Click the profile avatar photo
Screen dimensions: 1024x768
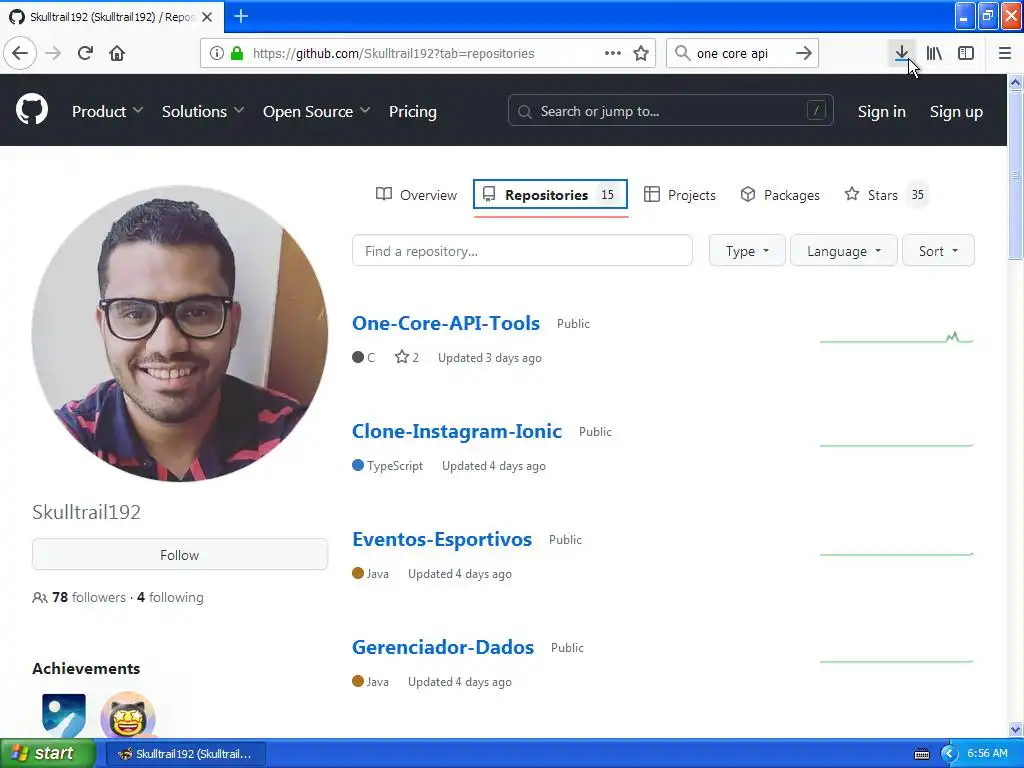[x=180, y=333]
